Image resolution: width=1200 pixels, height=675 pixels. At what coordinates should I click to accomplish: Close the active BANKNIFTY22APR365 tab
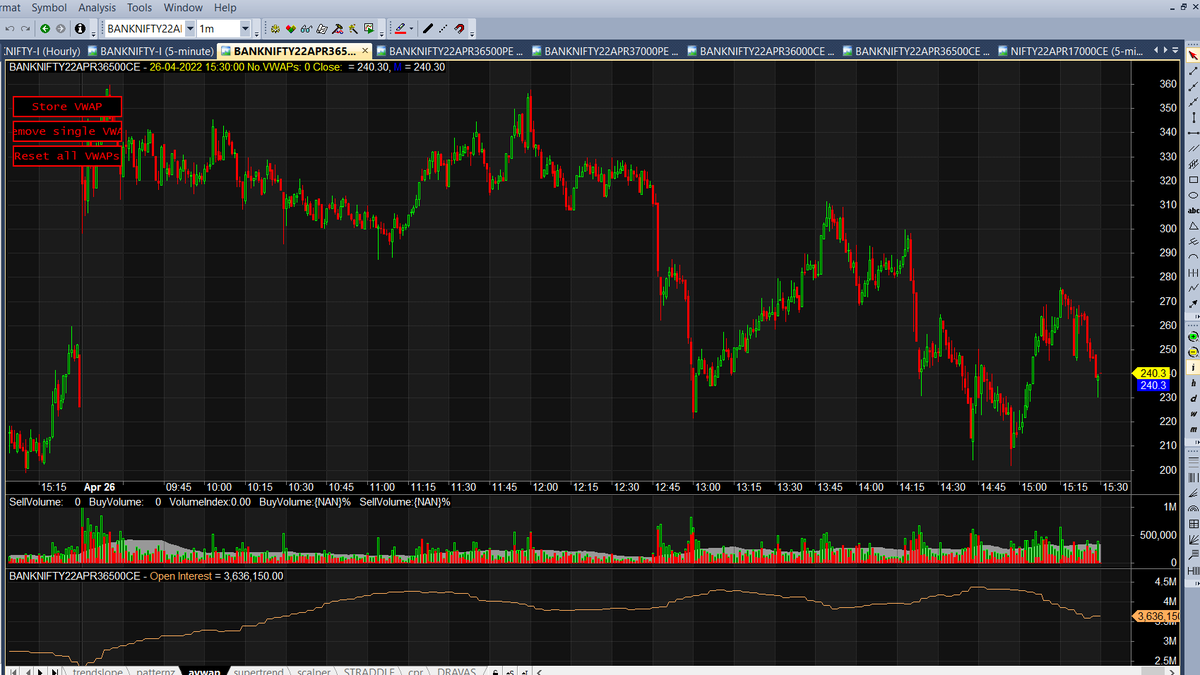coord(364,50)
